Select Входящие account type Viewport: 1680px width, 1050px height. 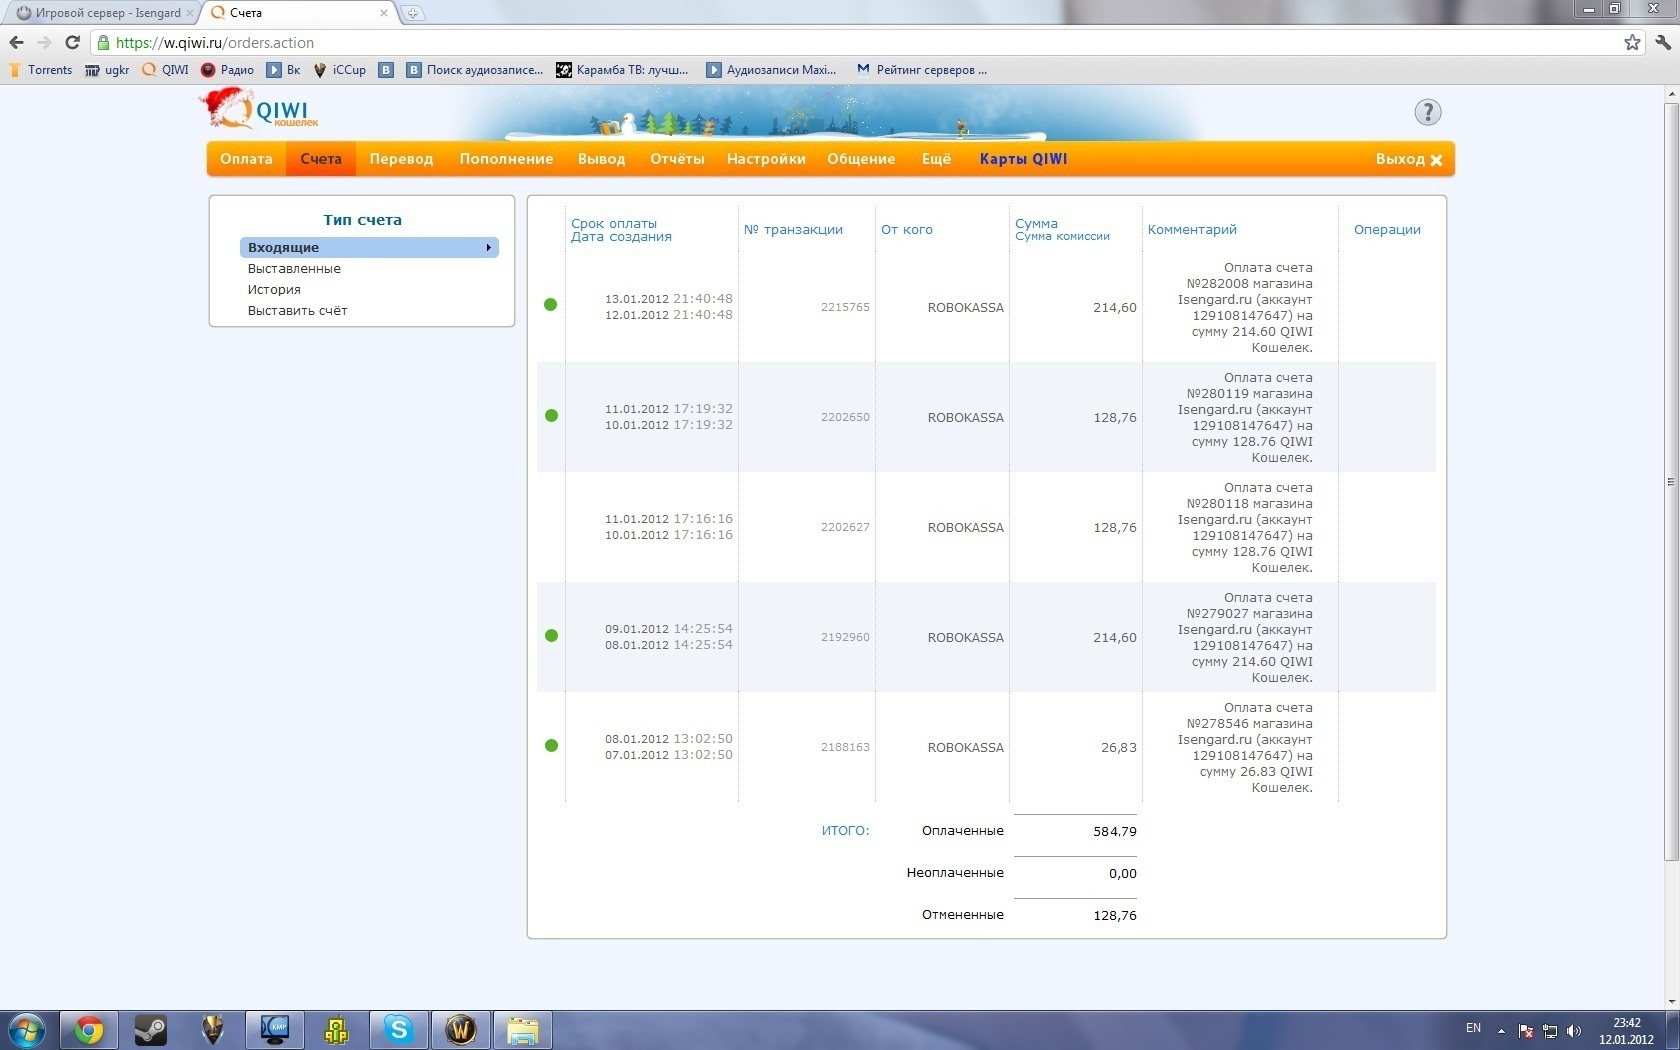[x=369, y=247]
